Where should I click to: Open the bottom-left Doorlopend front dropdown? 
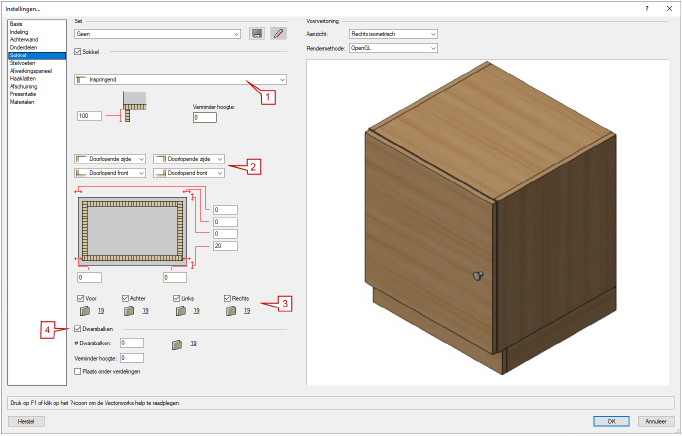[x=110, y=173]
